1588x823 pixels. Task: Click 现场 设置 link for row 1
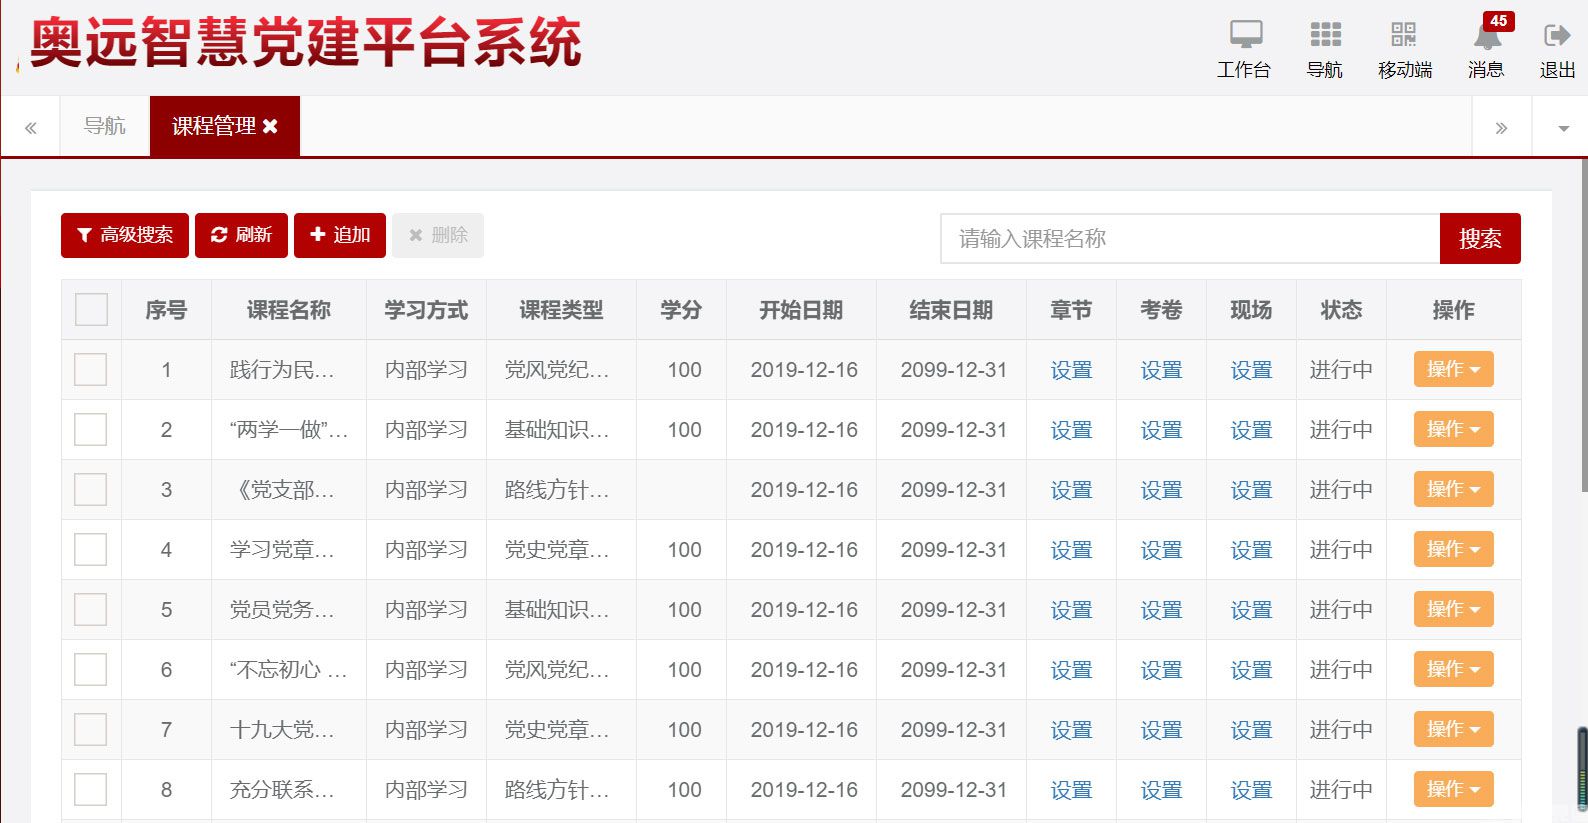click(1251, 370)
